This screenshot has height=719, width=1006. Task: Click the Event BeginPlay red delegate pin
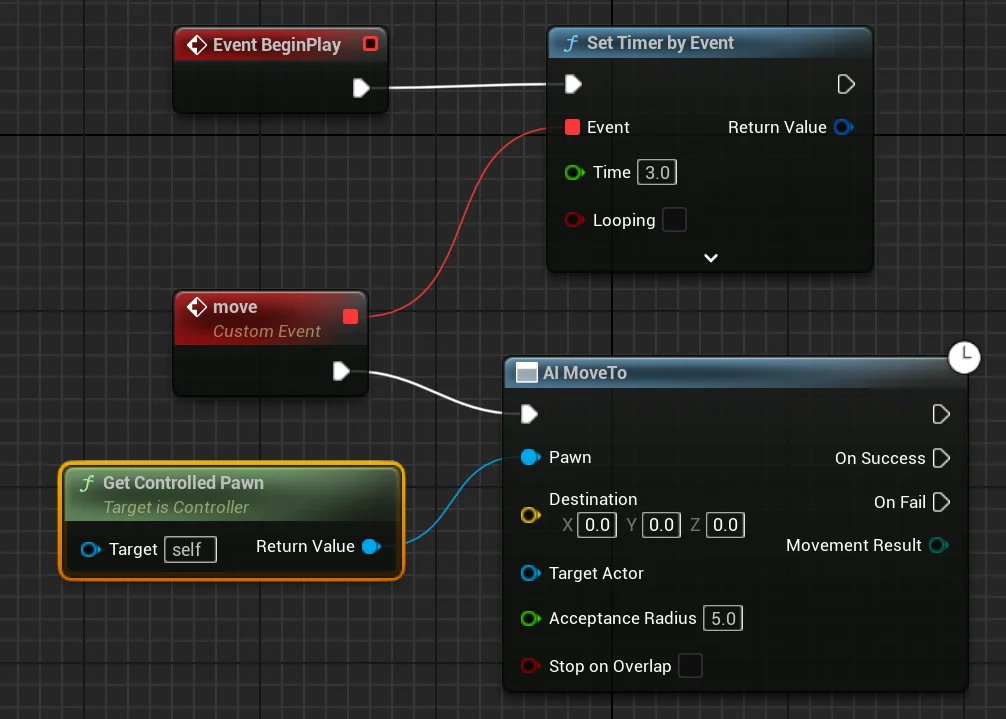370,44
